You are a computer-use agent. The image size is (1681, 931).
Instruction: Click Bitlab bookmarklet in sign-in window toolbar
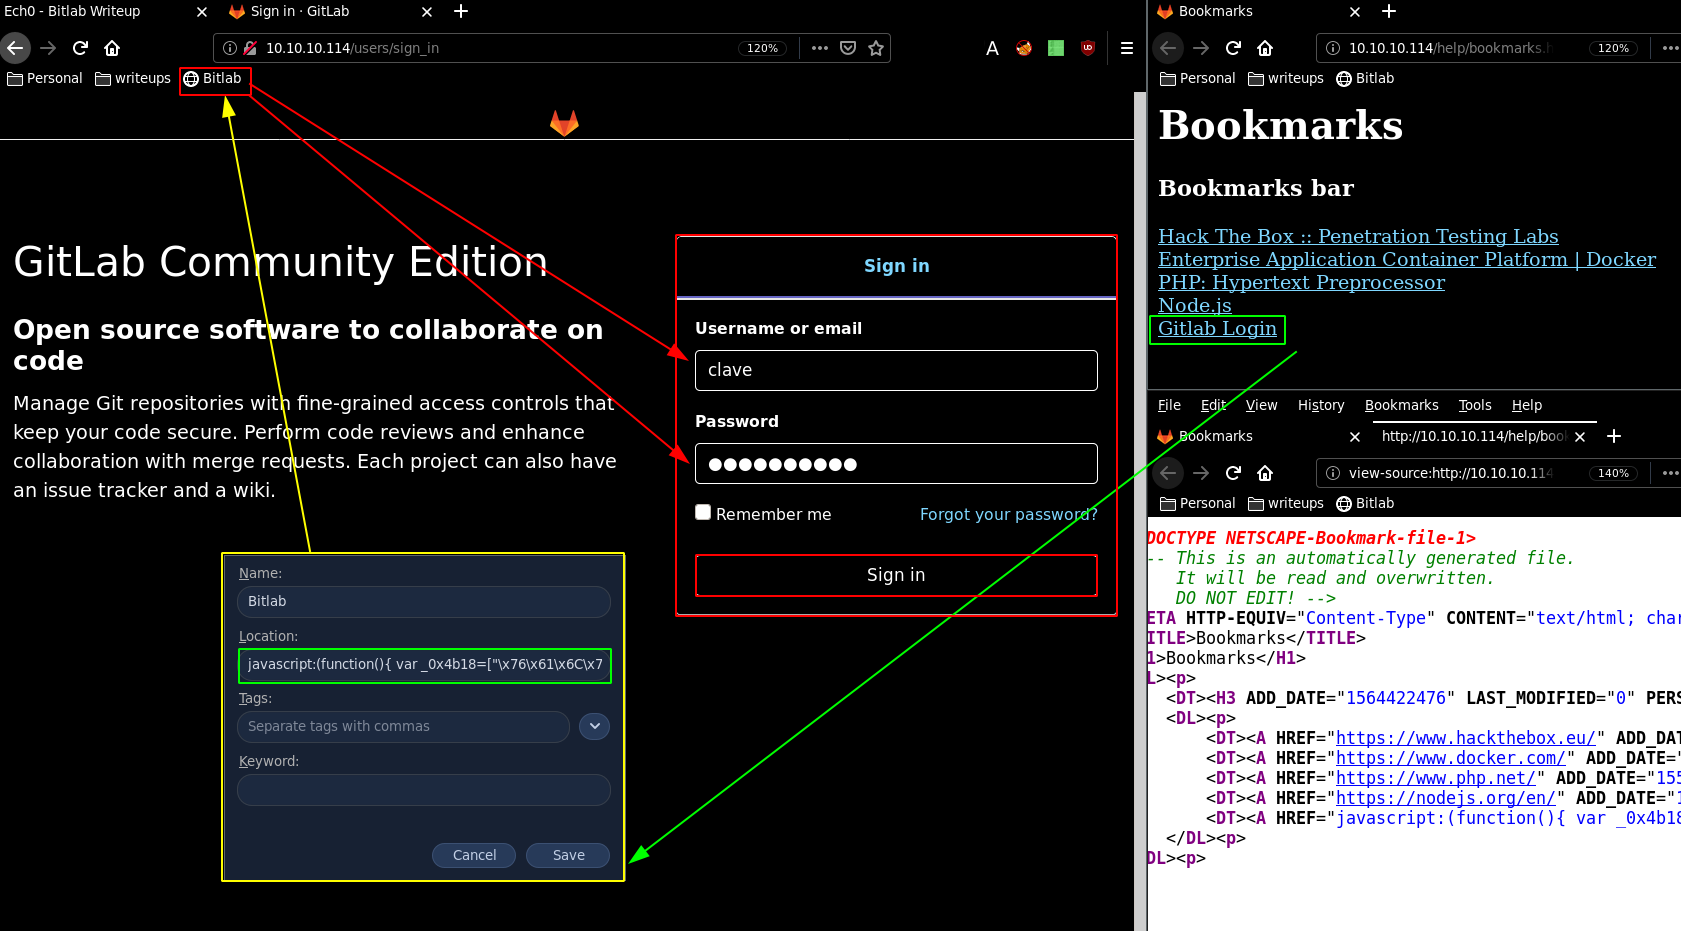(213, 78)
